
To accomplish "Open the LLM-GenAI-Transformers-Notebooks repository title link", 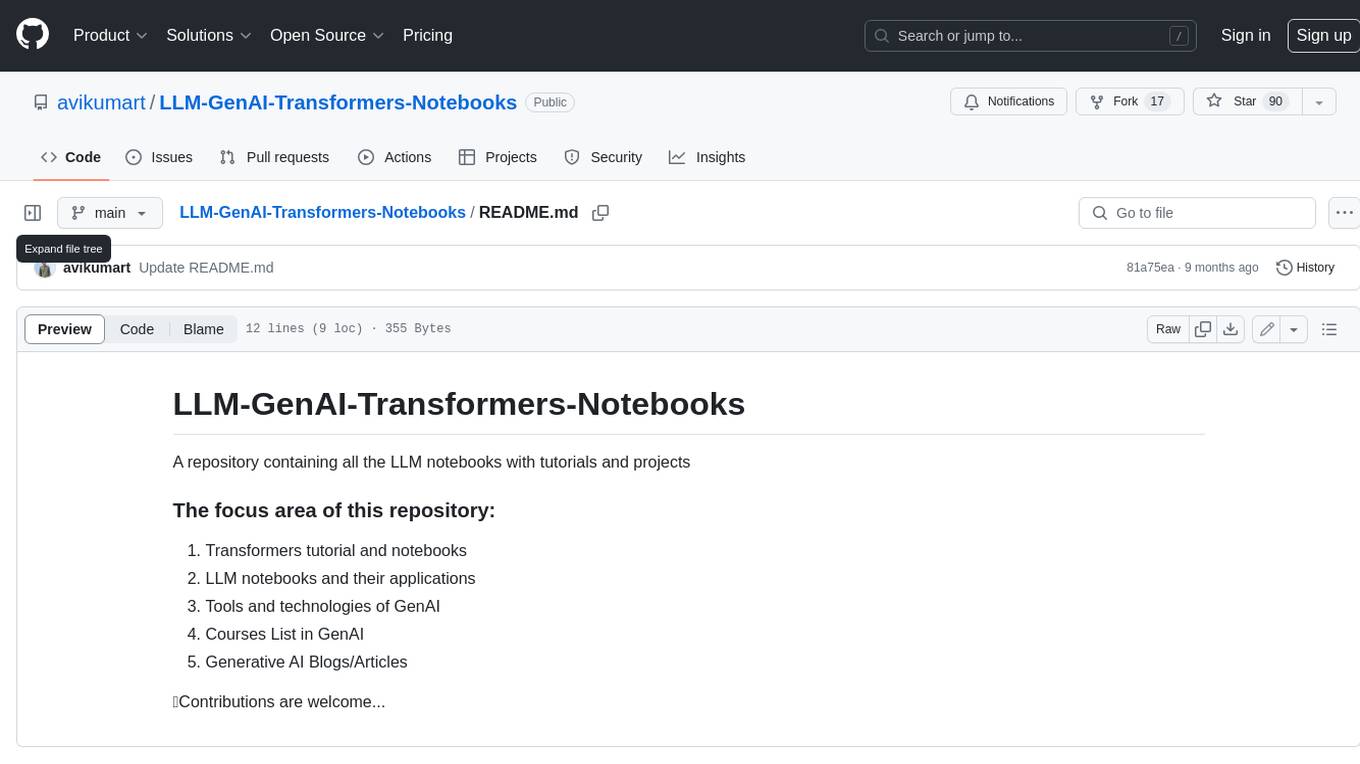I will click(338, 102).
